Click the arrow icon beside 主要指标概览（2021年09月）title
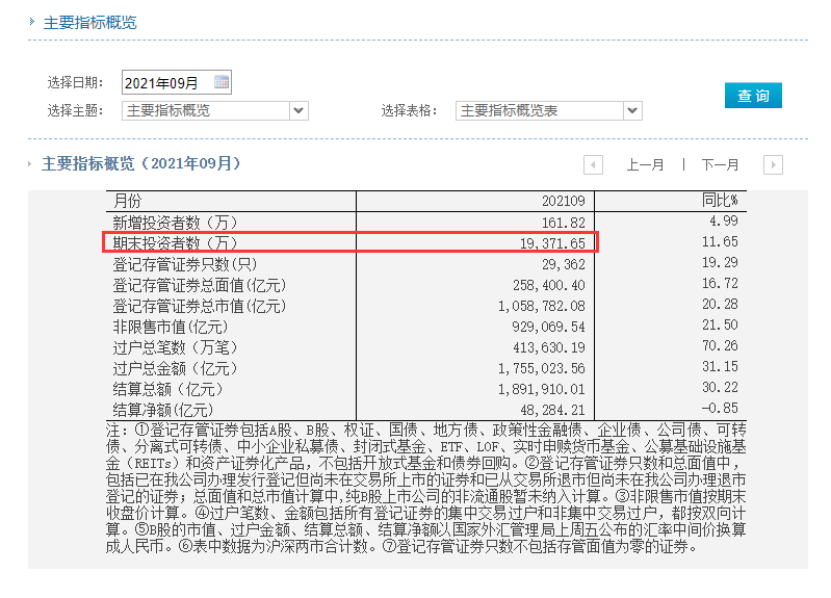This screenshot has width=831, height=598. (33, 164)
